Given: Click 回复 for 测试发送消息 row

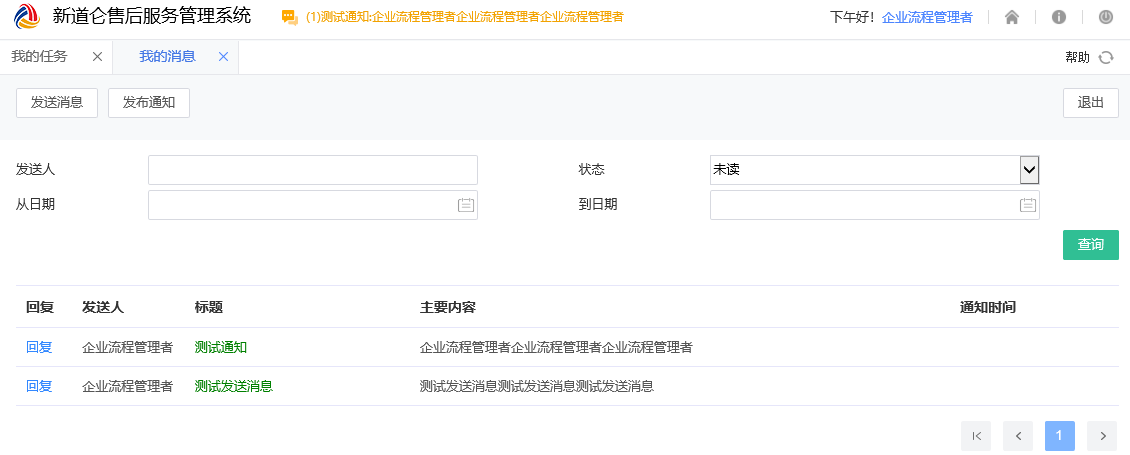Looking at the screenshot, I should coord(39,386).
